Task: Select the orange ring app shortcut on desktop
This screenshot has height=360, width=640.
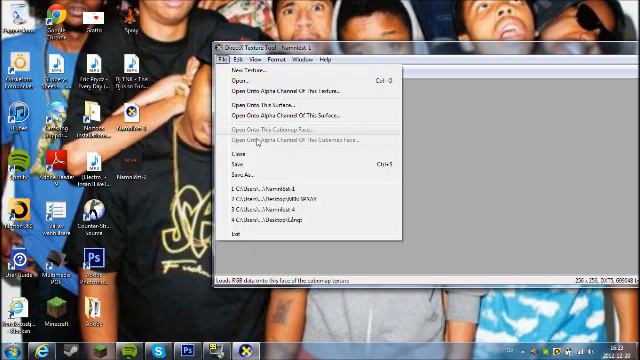Action: [x=19, y=70]
